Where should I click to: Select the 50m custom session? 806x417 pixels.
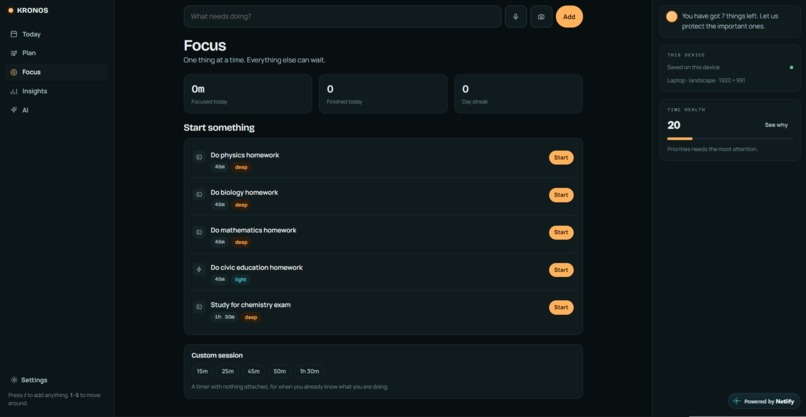[x=280, y=371]
